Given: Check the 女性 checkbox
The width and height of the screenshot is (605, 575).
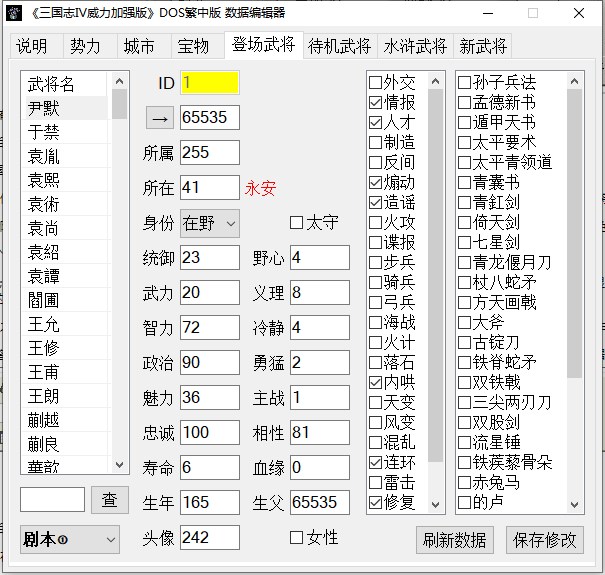Looking at the screenshot, I should coord(296,538).
